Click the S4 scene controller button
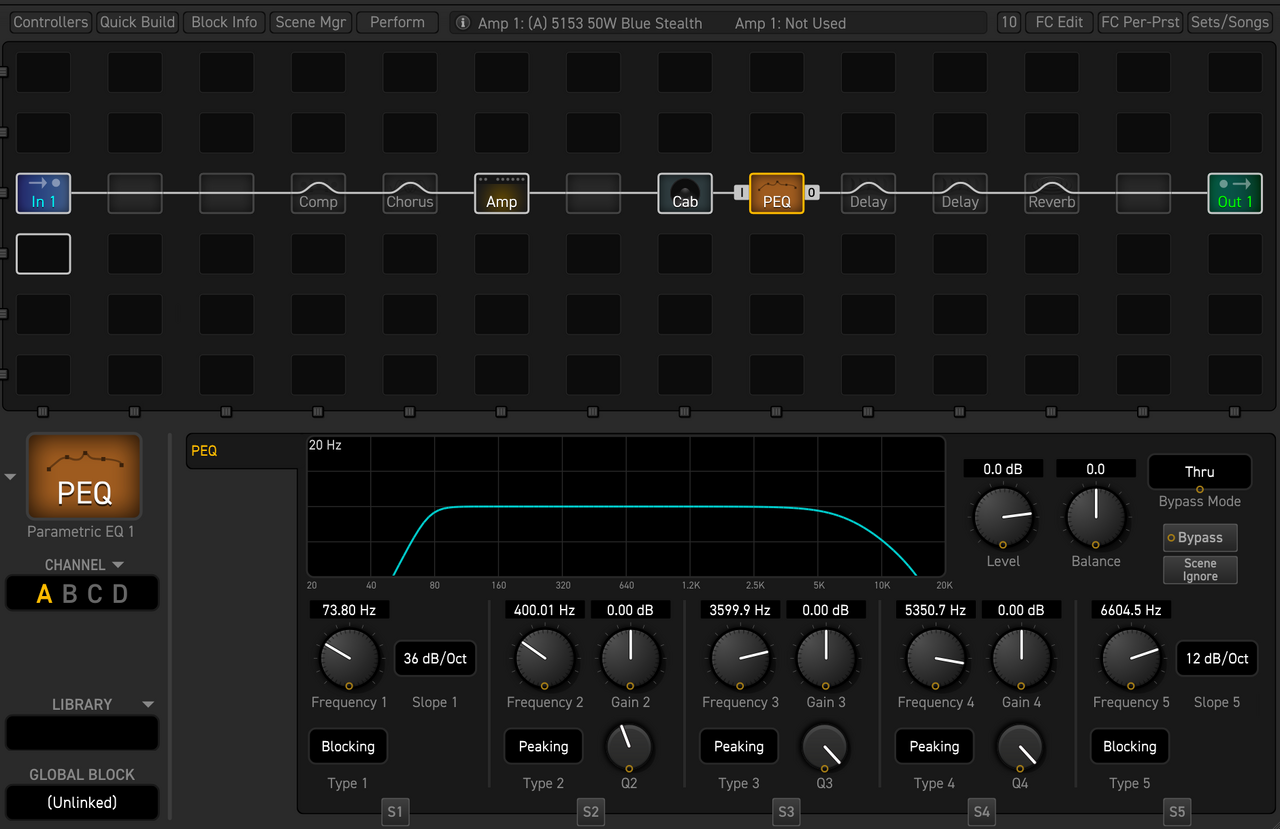This screenshot has width=1280, height=829. click(x=982, y=812)
